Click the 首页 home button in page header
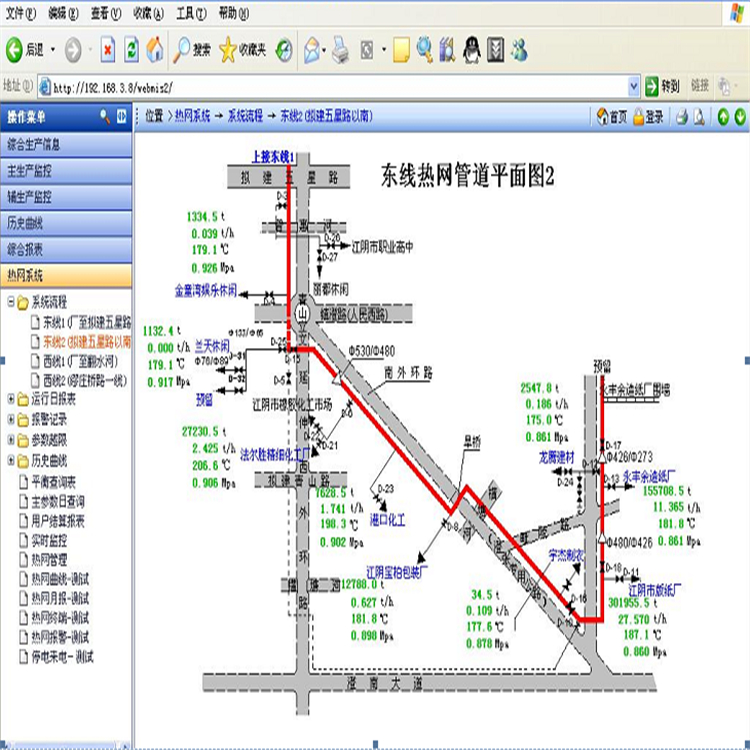This screenshot has width=750, height=750. point(612,116)
